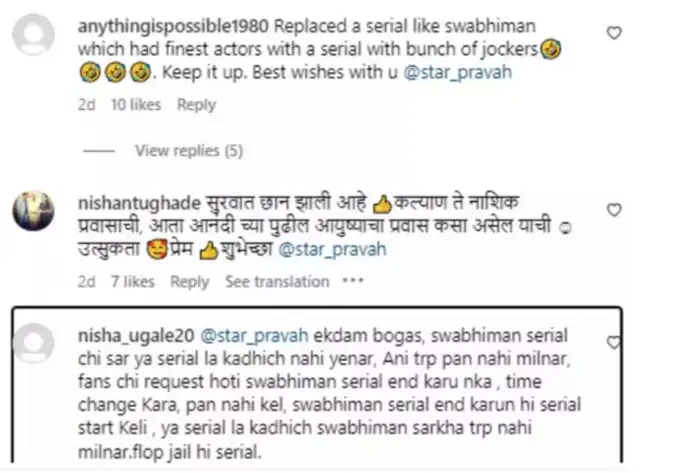700x473 pixels.
Task: Reply to nishantughade's comment
Action: pos(190,282)
